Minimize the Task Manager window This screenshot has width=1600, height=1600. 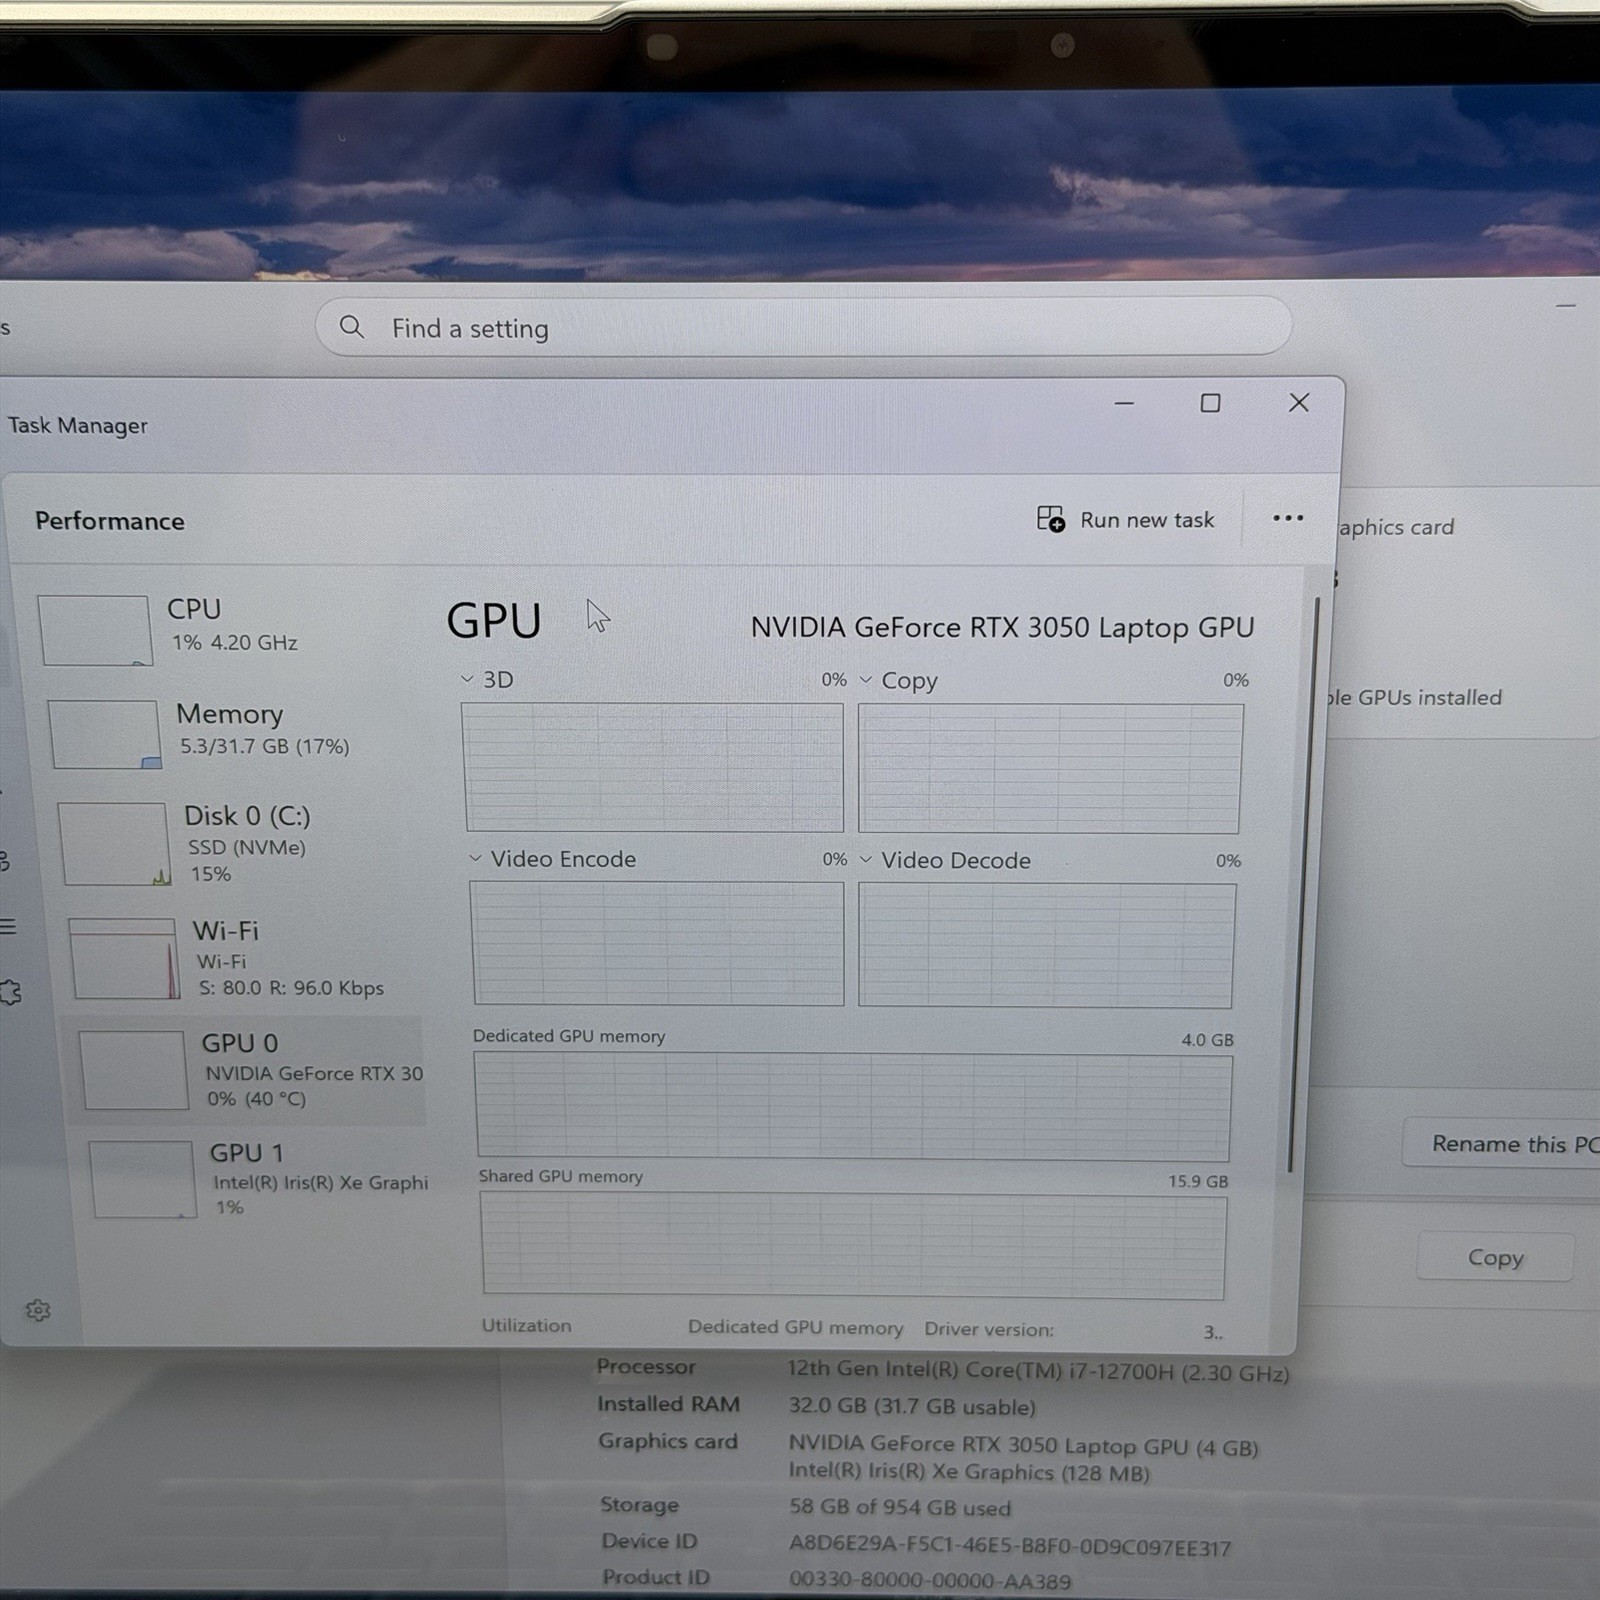click(x=1124, y=404)
